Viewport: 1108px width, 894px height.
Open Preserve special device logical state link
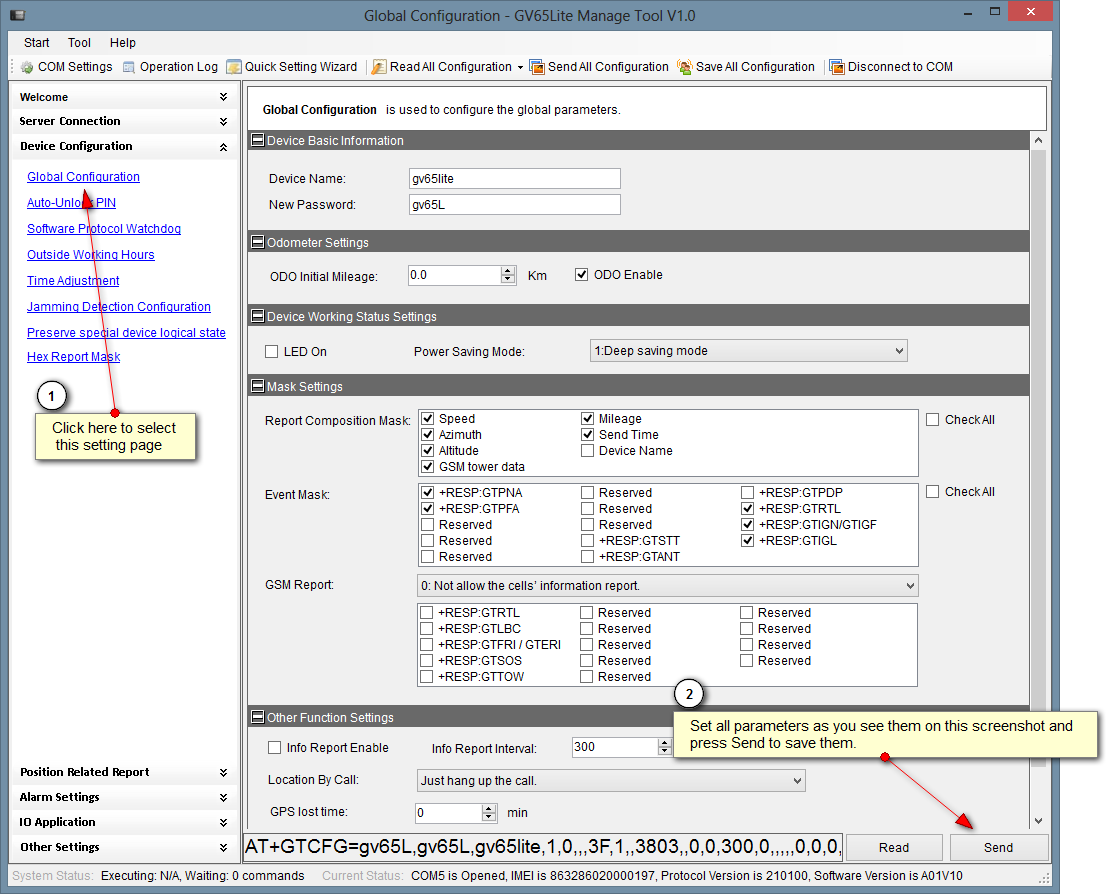click(x=126, y=333)
